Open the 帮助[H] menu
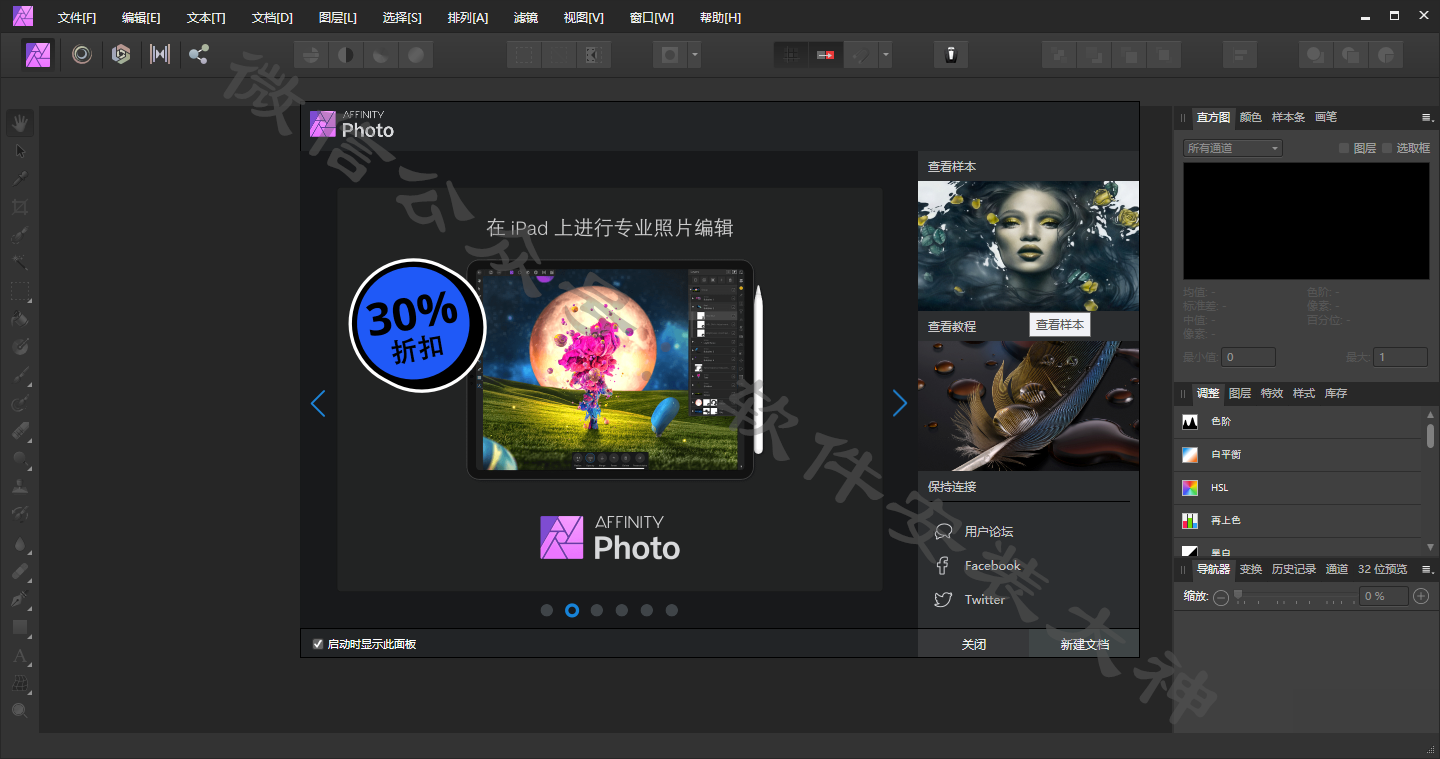The image size is (1440, 759). (720, 18)
